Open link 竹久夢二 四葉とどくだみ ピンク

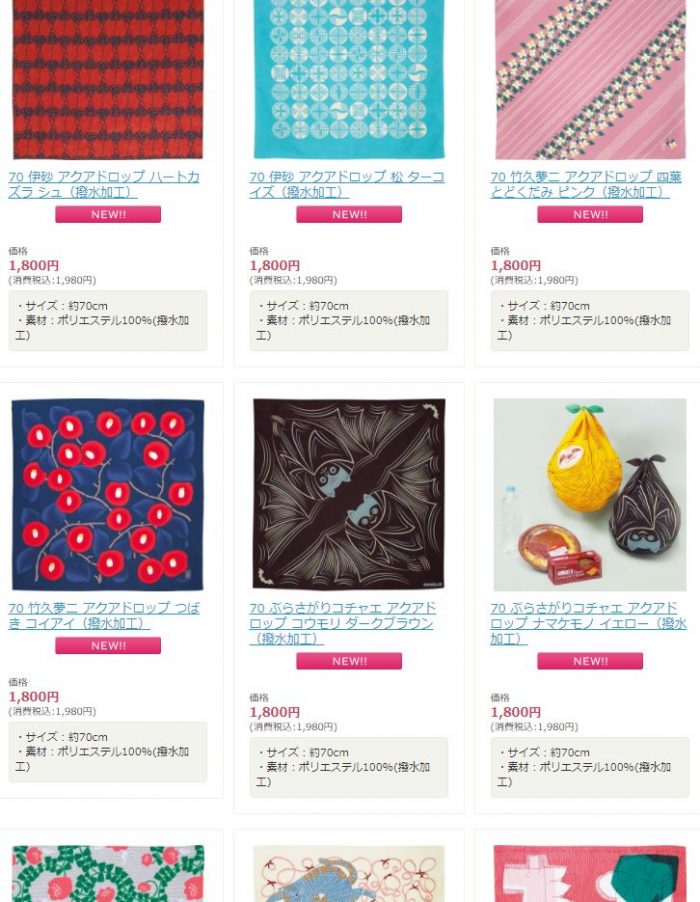[586, 185]
